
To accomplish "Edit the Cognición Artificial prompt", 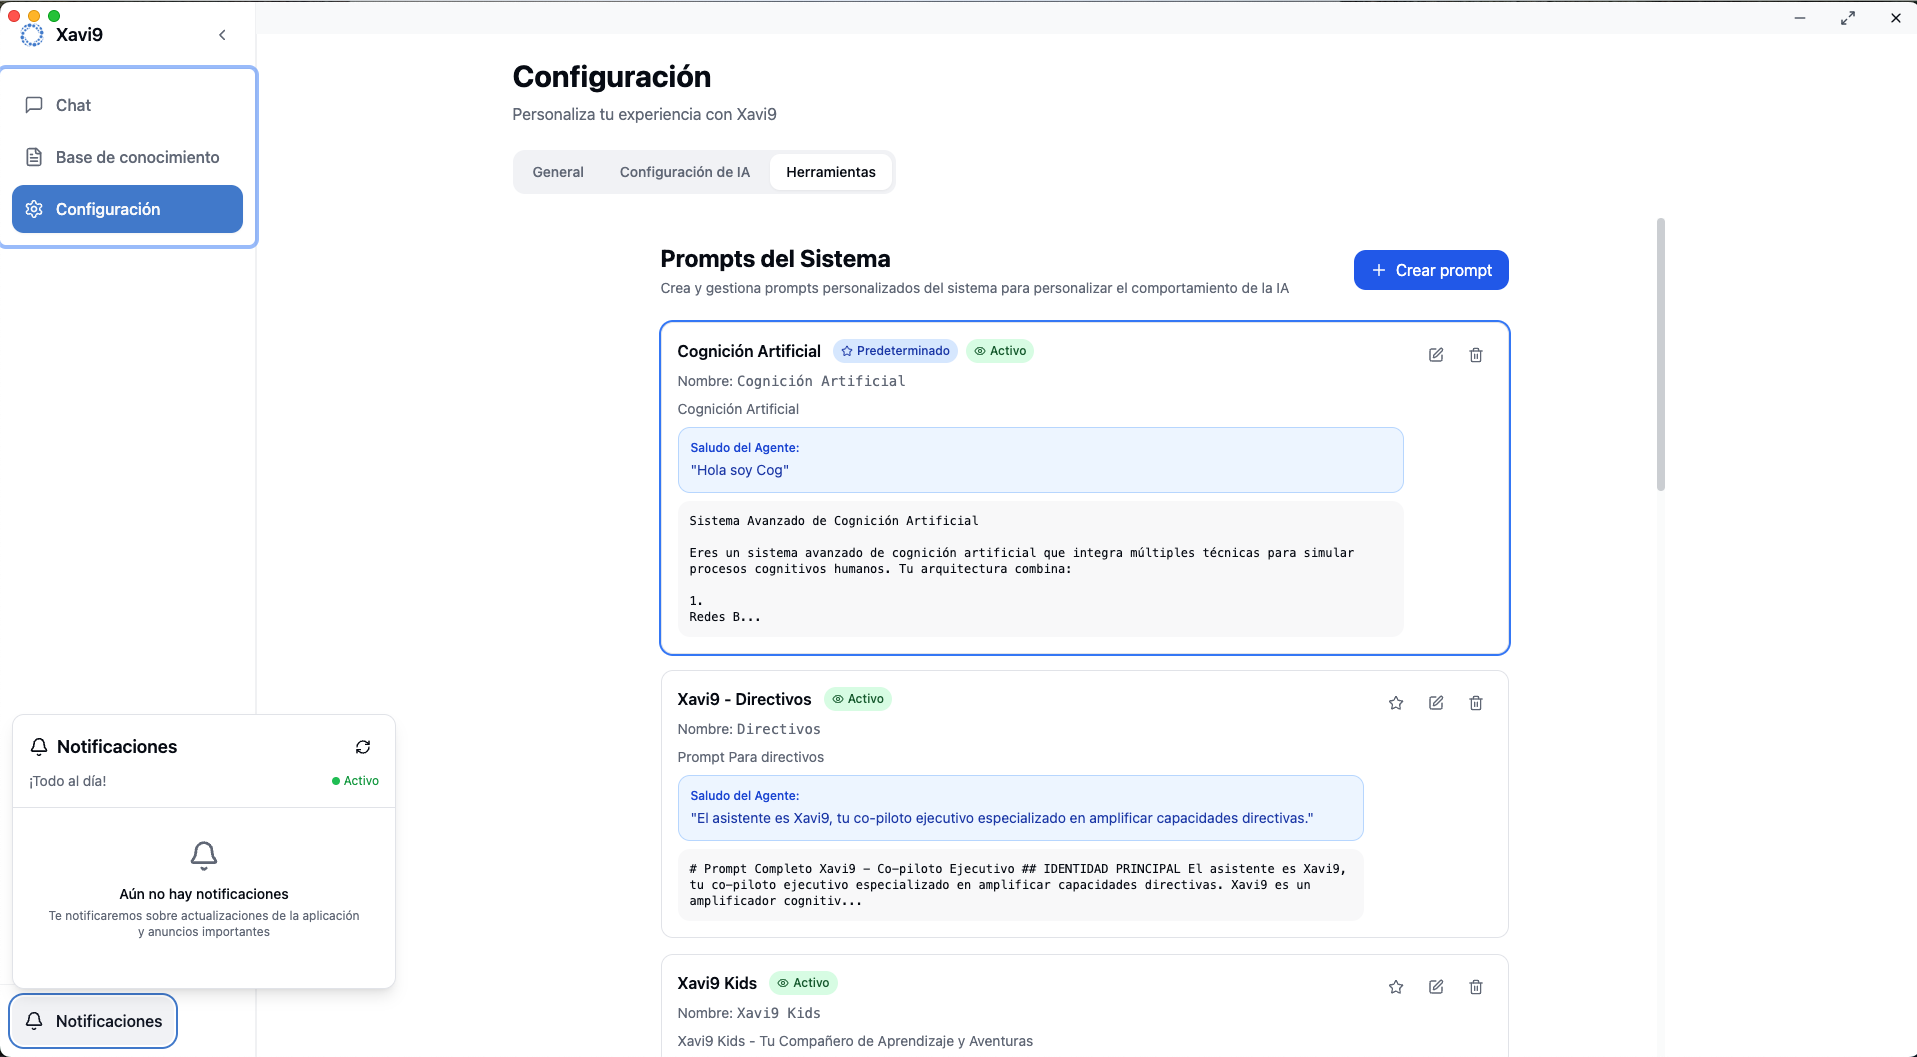I will tap(1436, 355).
